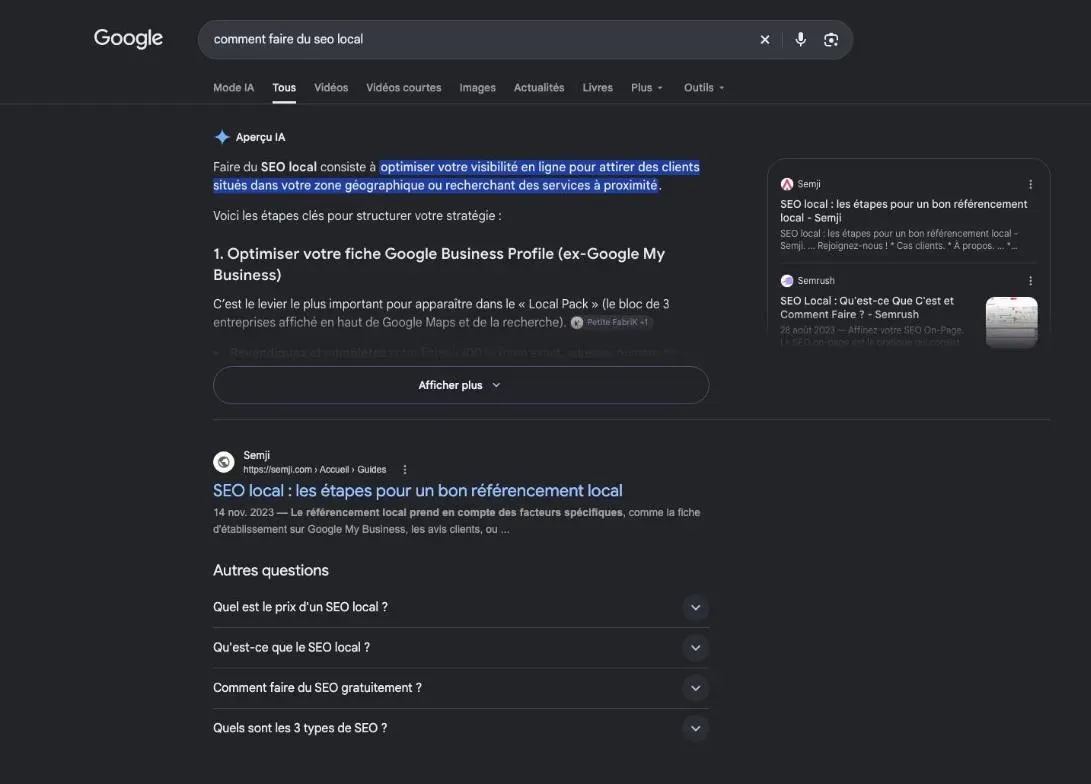The height and width of the screenshot is (784, 1091).
Task: Start voice search with the microphone icon
Action: click(800, 40)
